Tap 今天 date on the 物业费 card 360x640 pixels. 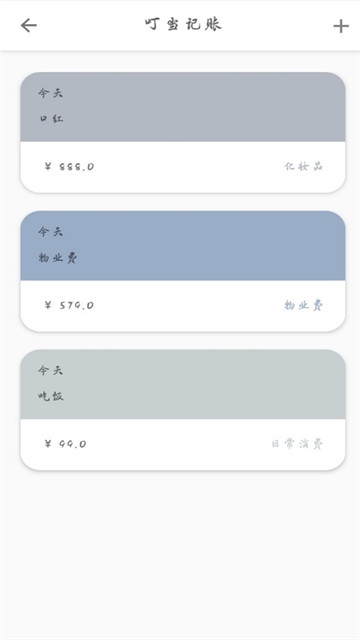pos(51,232)
